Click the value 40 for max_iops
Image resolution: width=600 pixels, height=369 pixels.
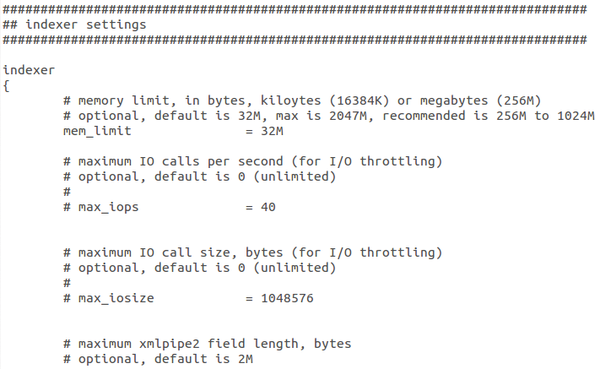268,207
